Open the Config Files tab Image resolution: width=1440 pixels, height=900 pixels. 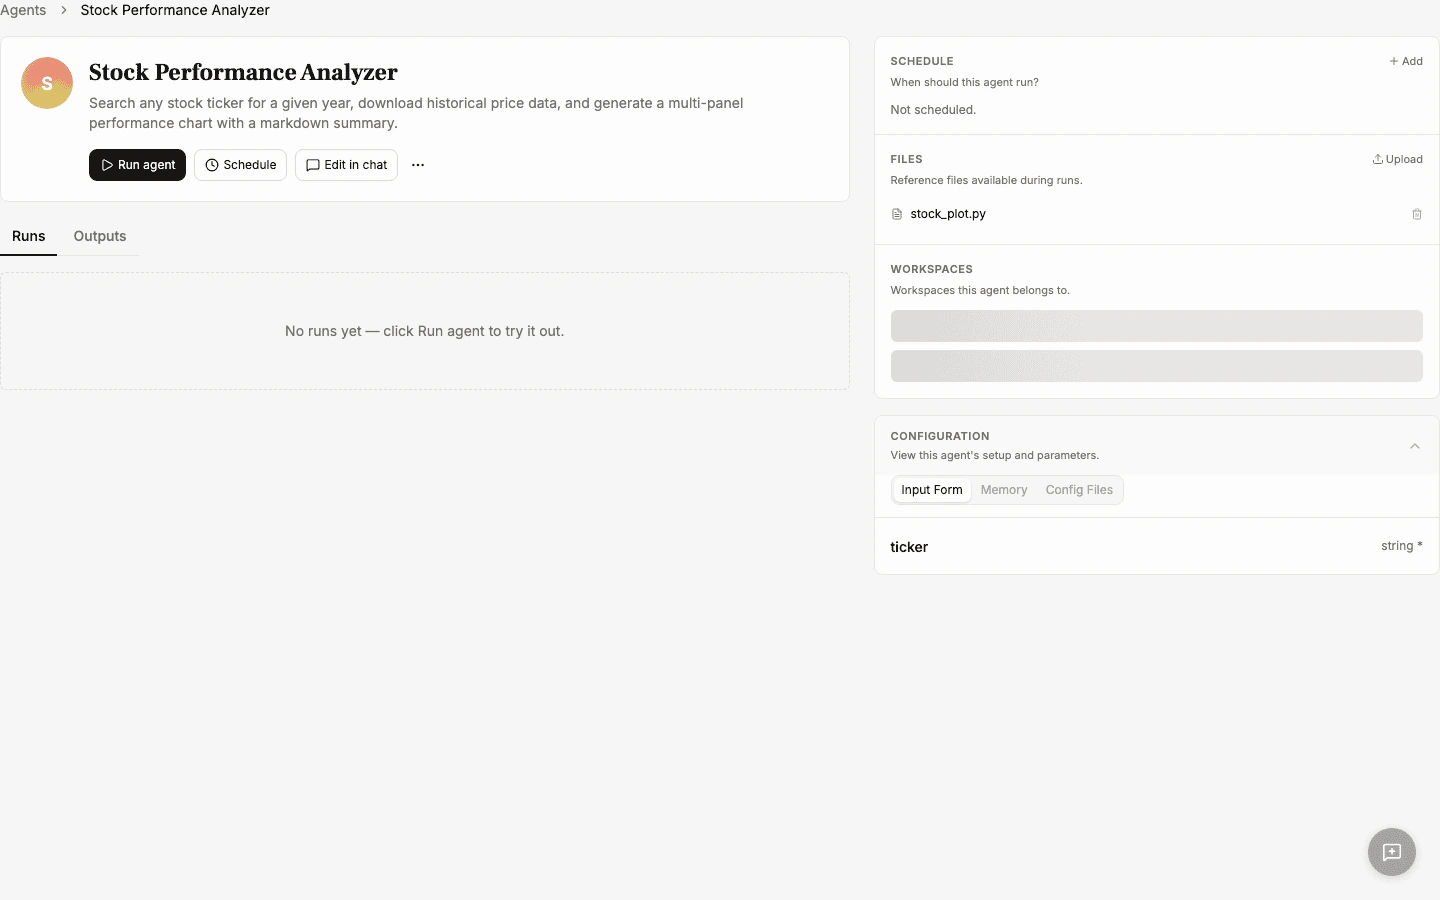pos(1079,490)
